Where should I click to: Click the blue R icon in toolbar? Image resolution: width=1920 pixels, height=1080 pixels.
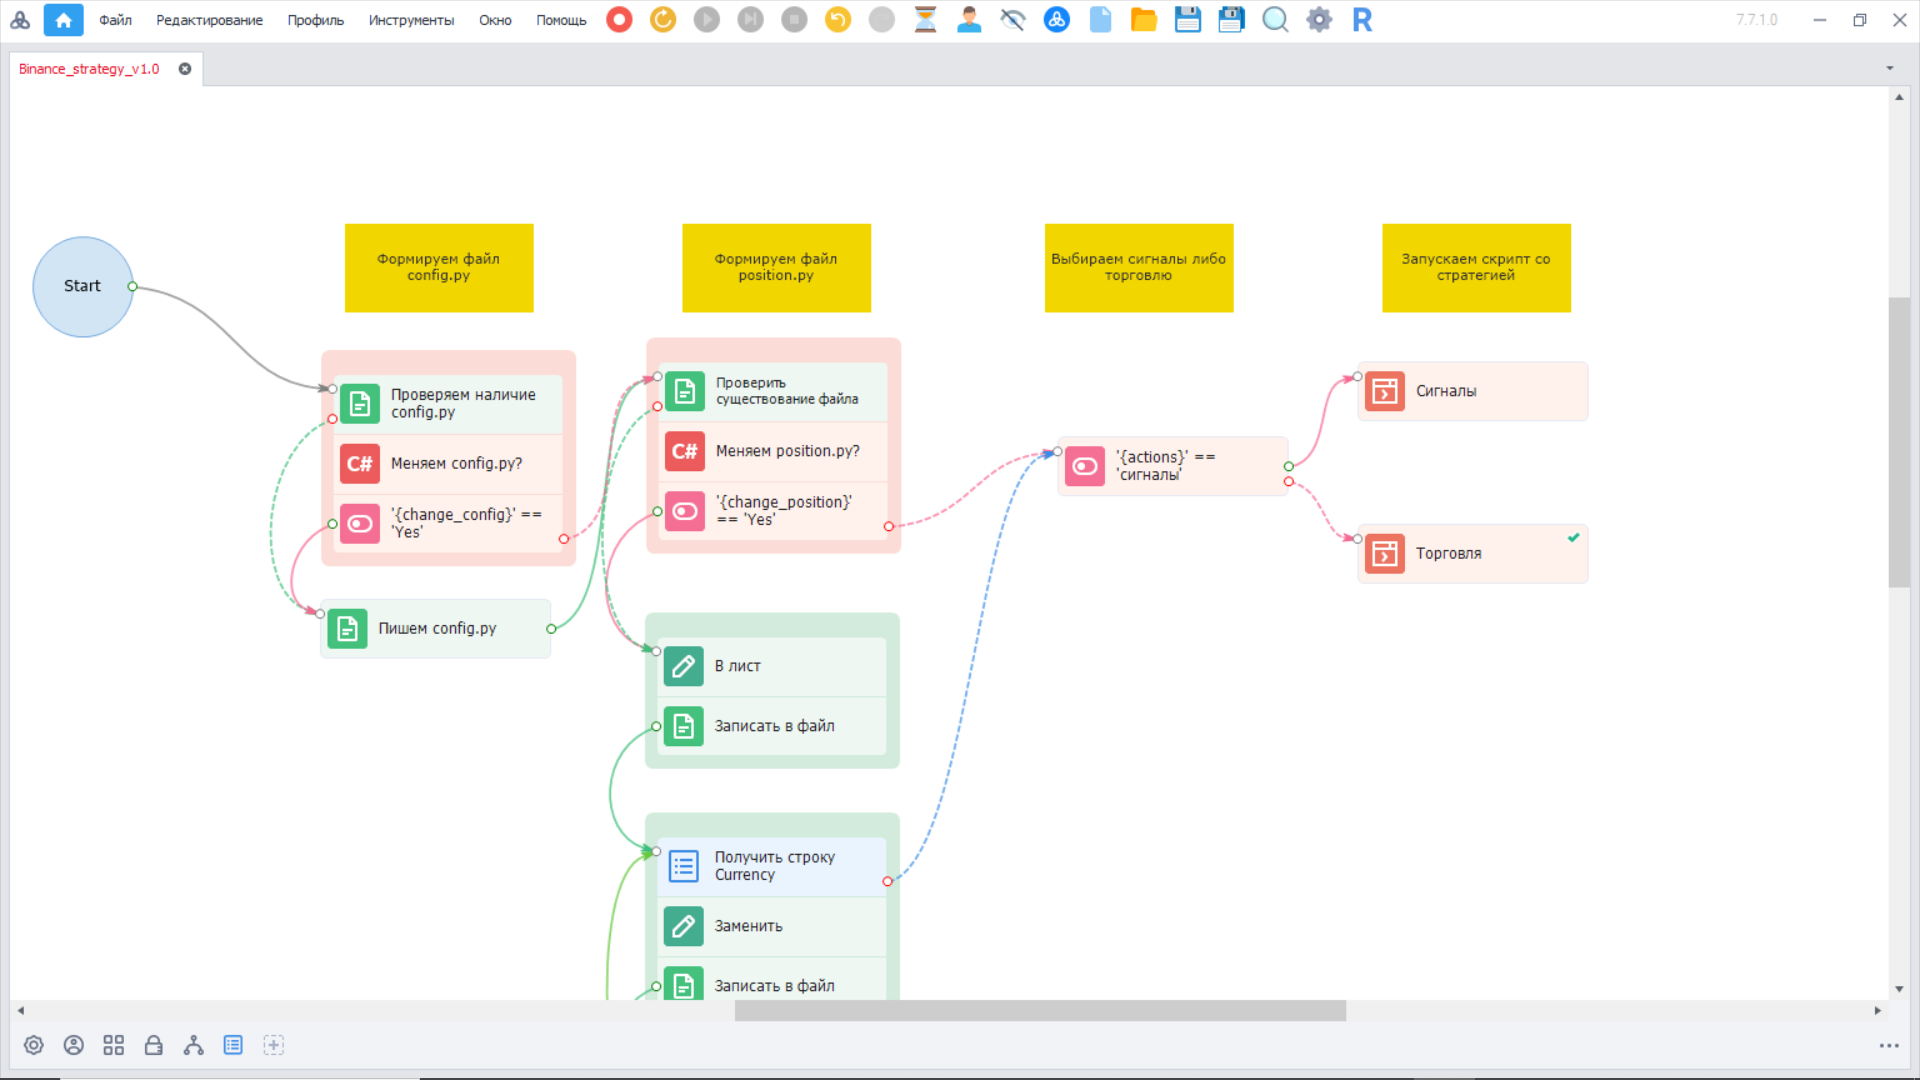point(1362,20)
